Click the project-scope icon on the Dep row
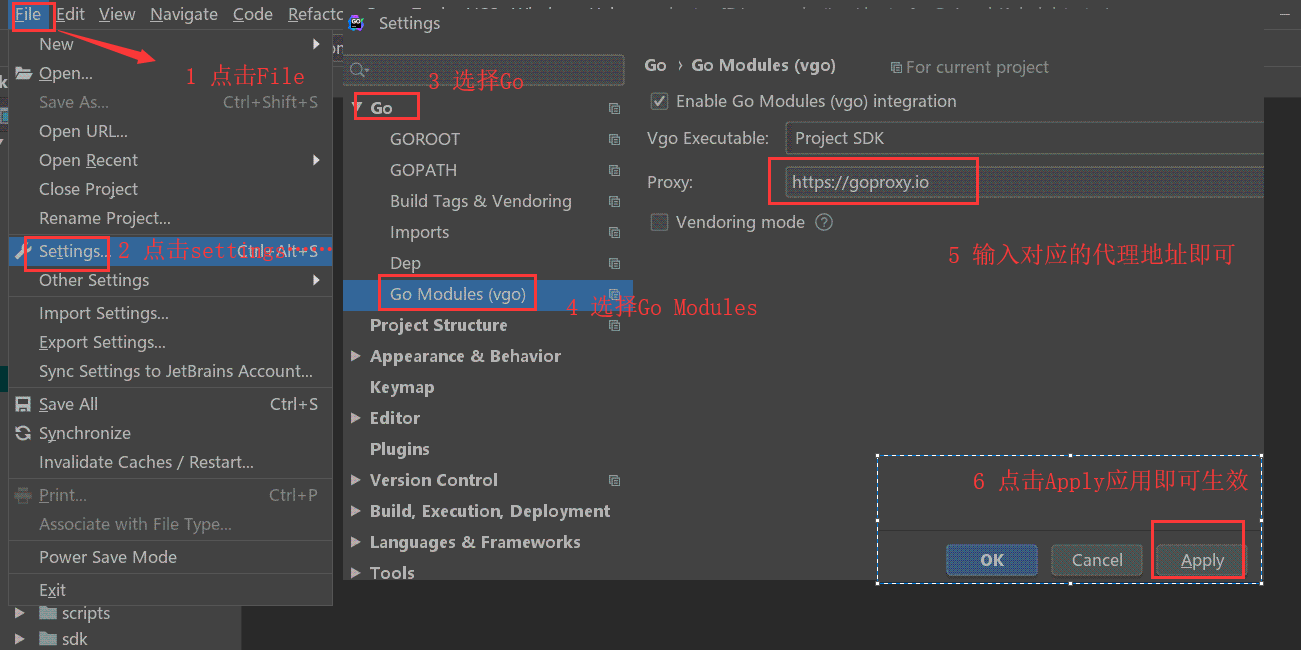This screenshot has height=650, width=1301. point(614,263)
